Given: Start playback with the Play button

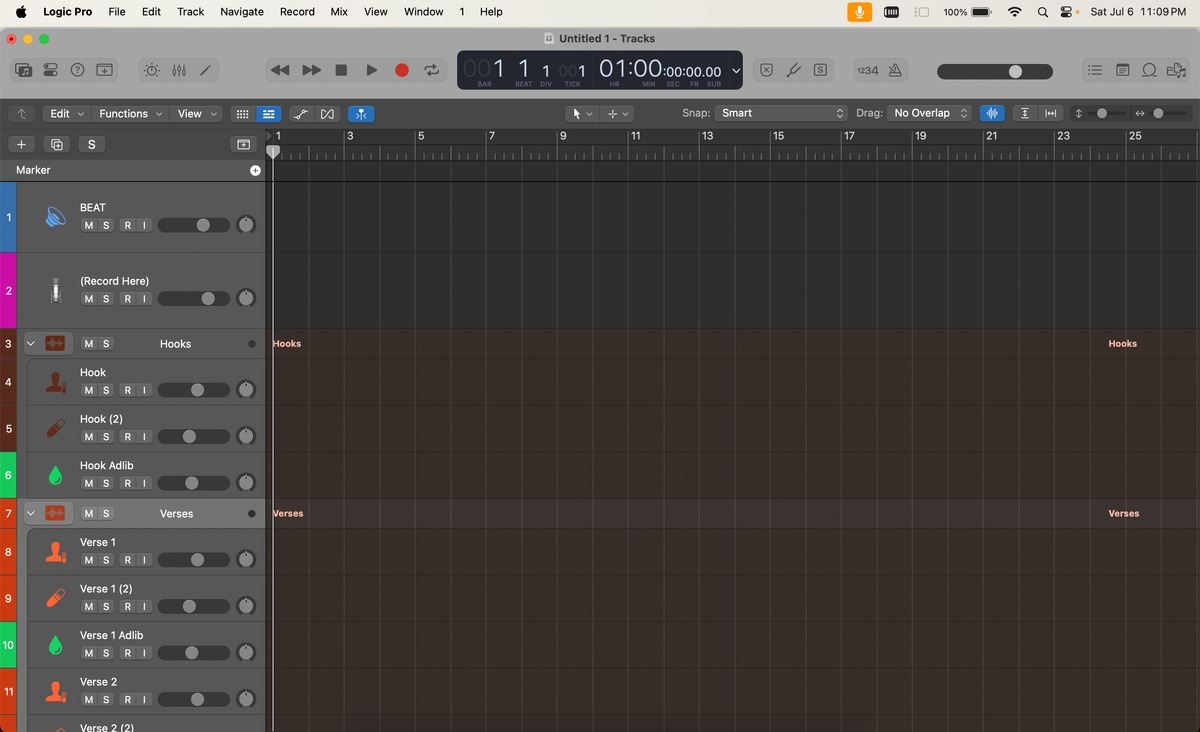Looking at the screenshot, I should (372, 70).
